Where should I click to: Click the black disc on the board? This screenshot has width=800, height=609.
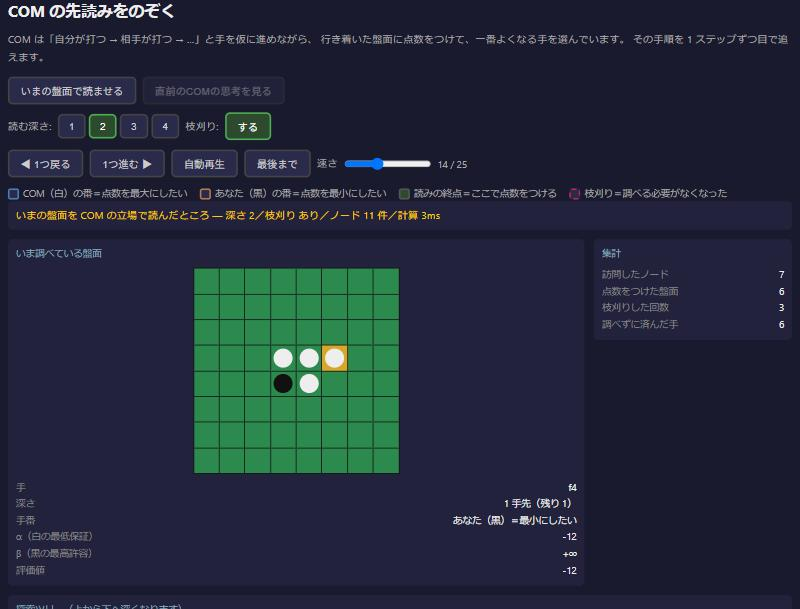[x=283, y=384]
